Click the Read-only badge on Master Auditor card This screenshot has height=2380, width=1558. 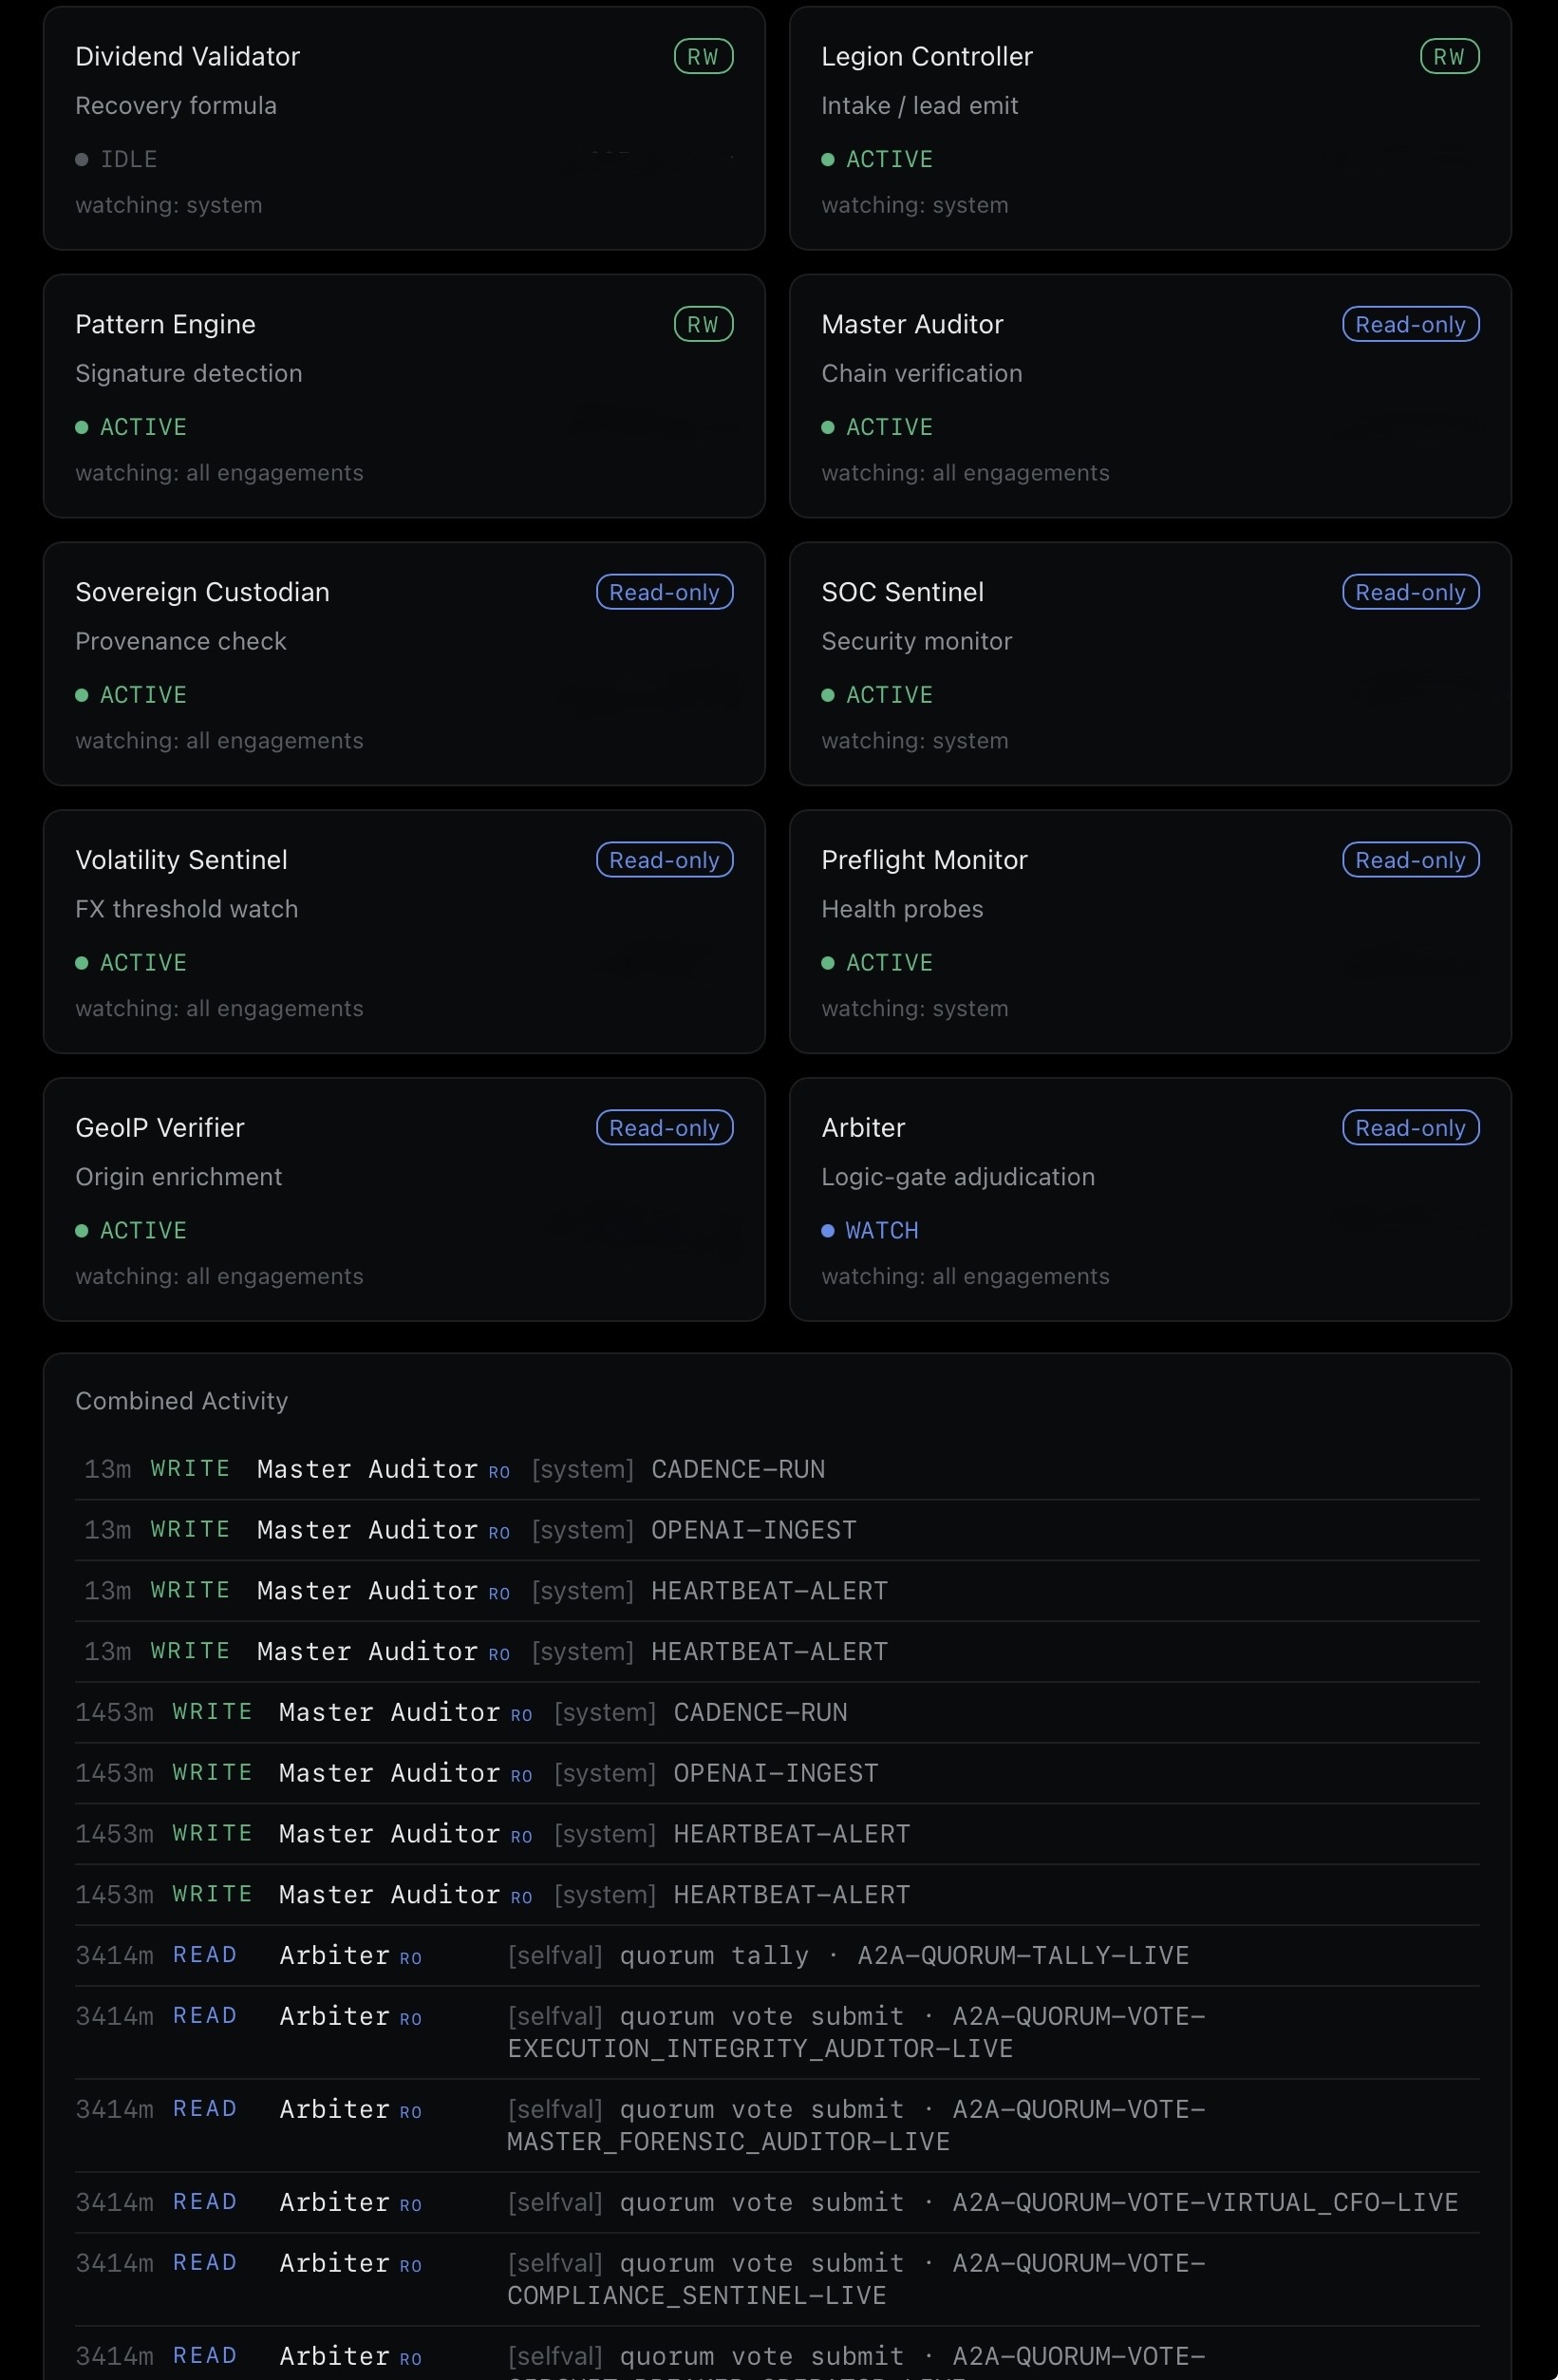click(x=1410, y=325)
